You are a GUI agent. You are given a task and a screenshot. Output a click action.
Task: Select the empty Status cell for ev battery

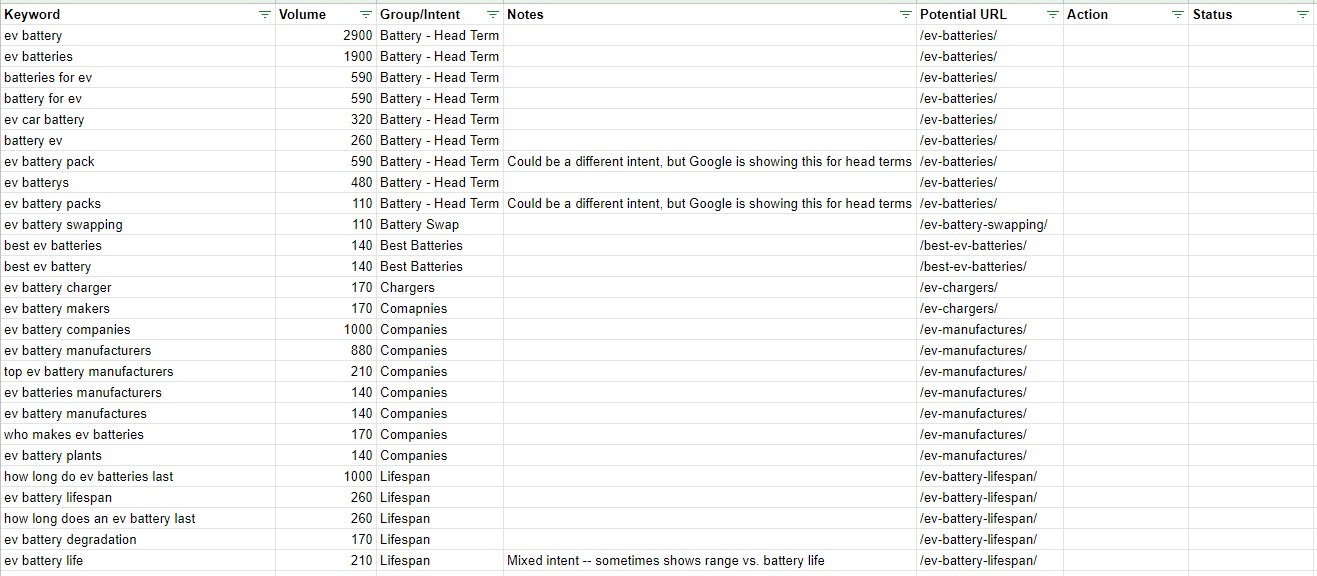[1250, 35]
